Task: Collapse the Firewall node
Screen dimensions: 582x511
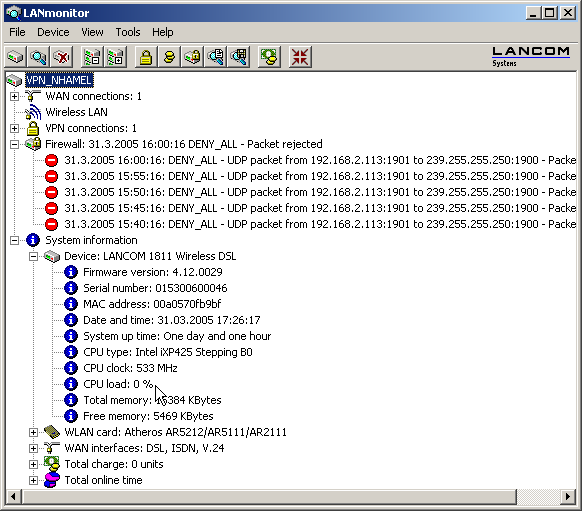Action: click(x=14, y=144)
